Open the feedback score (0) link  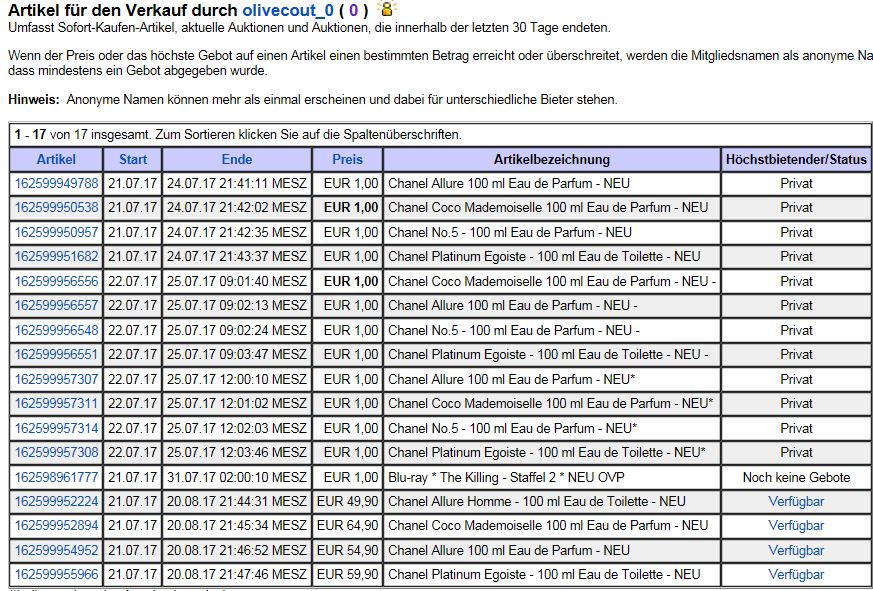tap(353, 9)
